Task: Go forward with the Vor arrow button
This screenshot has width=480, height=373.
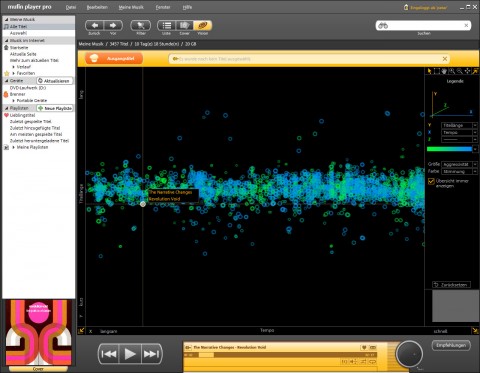Action: pos(113,25)
